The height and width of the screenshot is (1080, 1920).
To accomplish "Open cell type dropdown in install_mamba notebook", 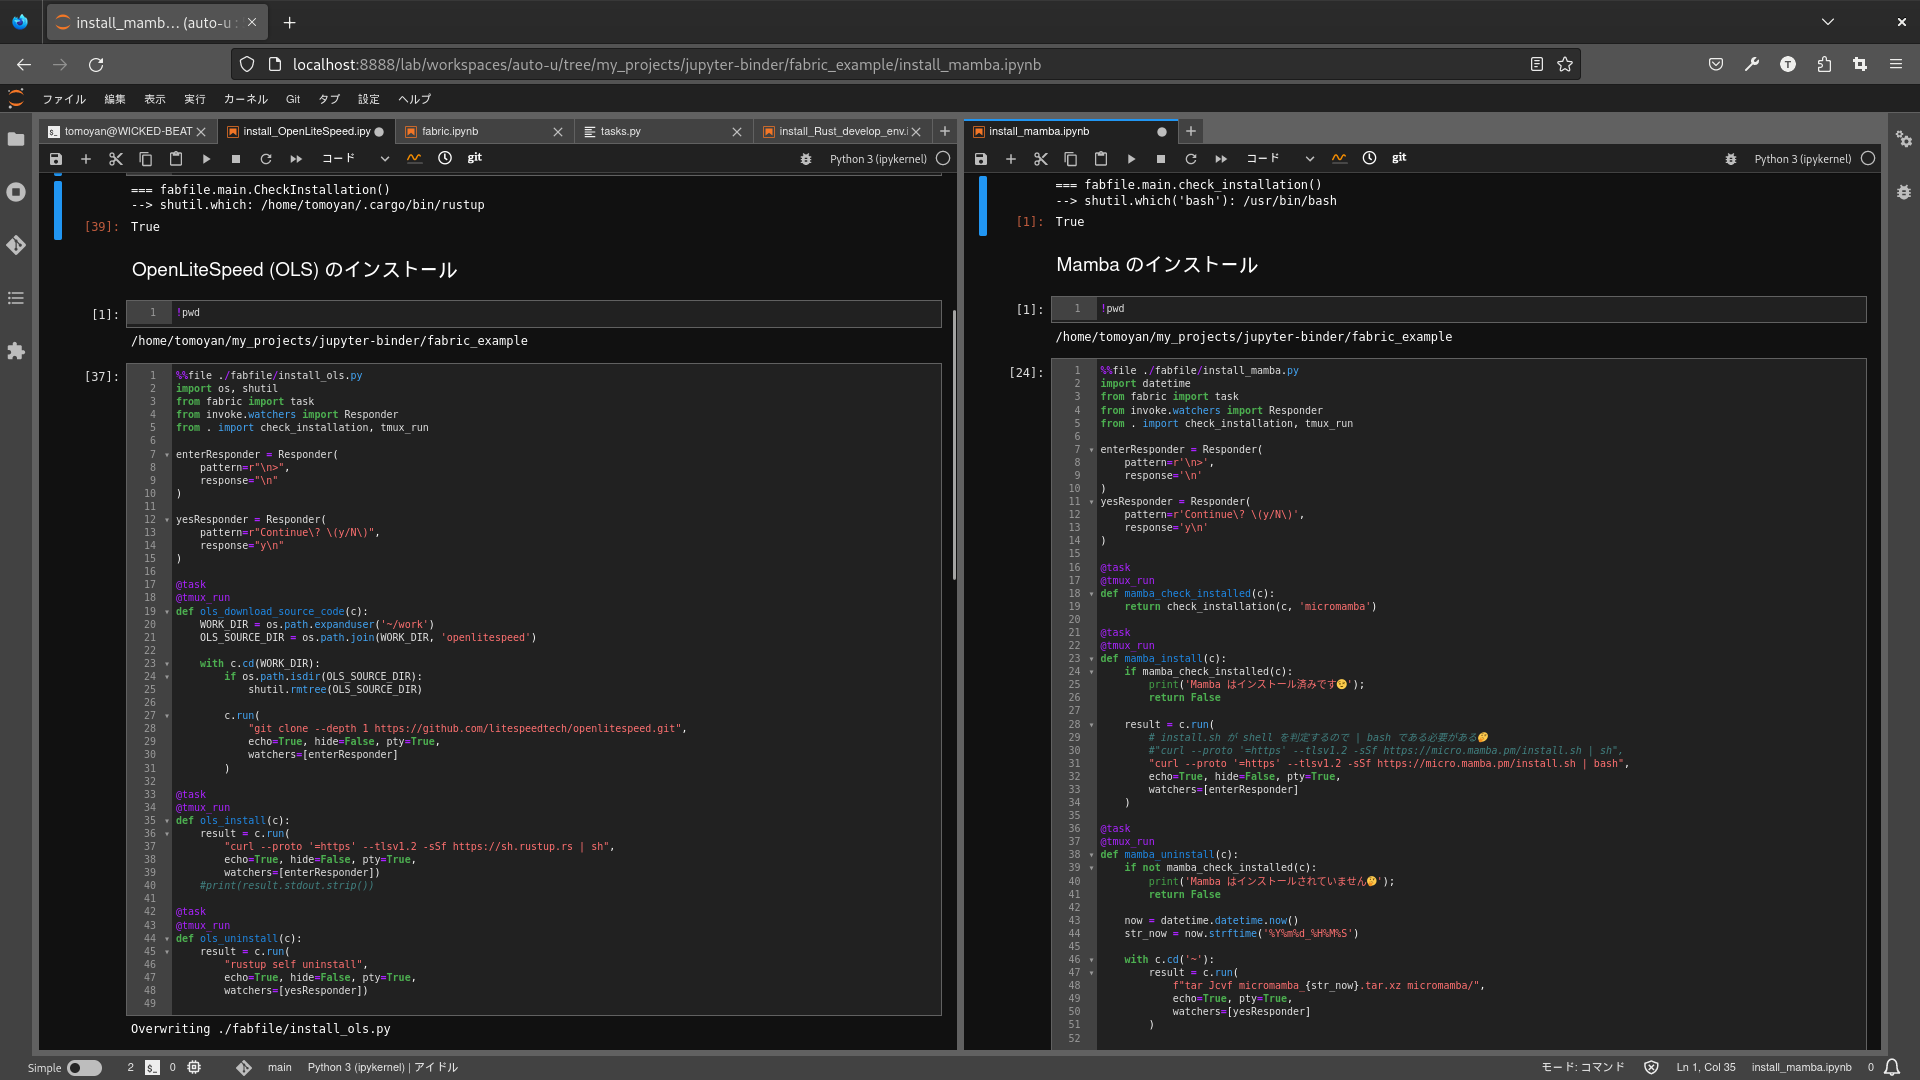I will 1280,159.
